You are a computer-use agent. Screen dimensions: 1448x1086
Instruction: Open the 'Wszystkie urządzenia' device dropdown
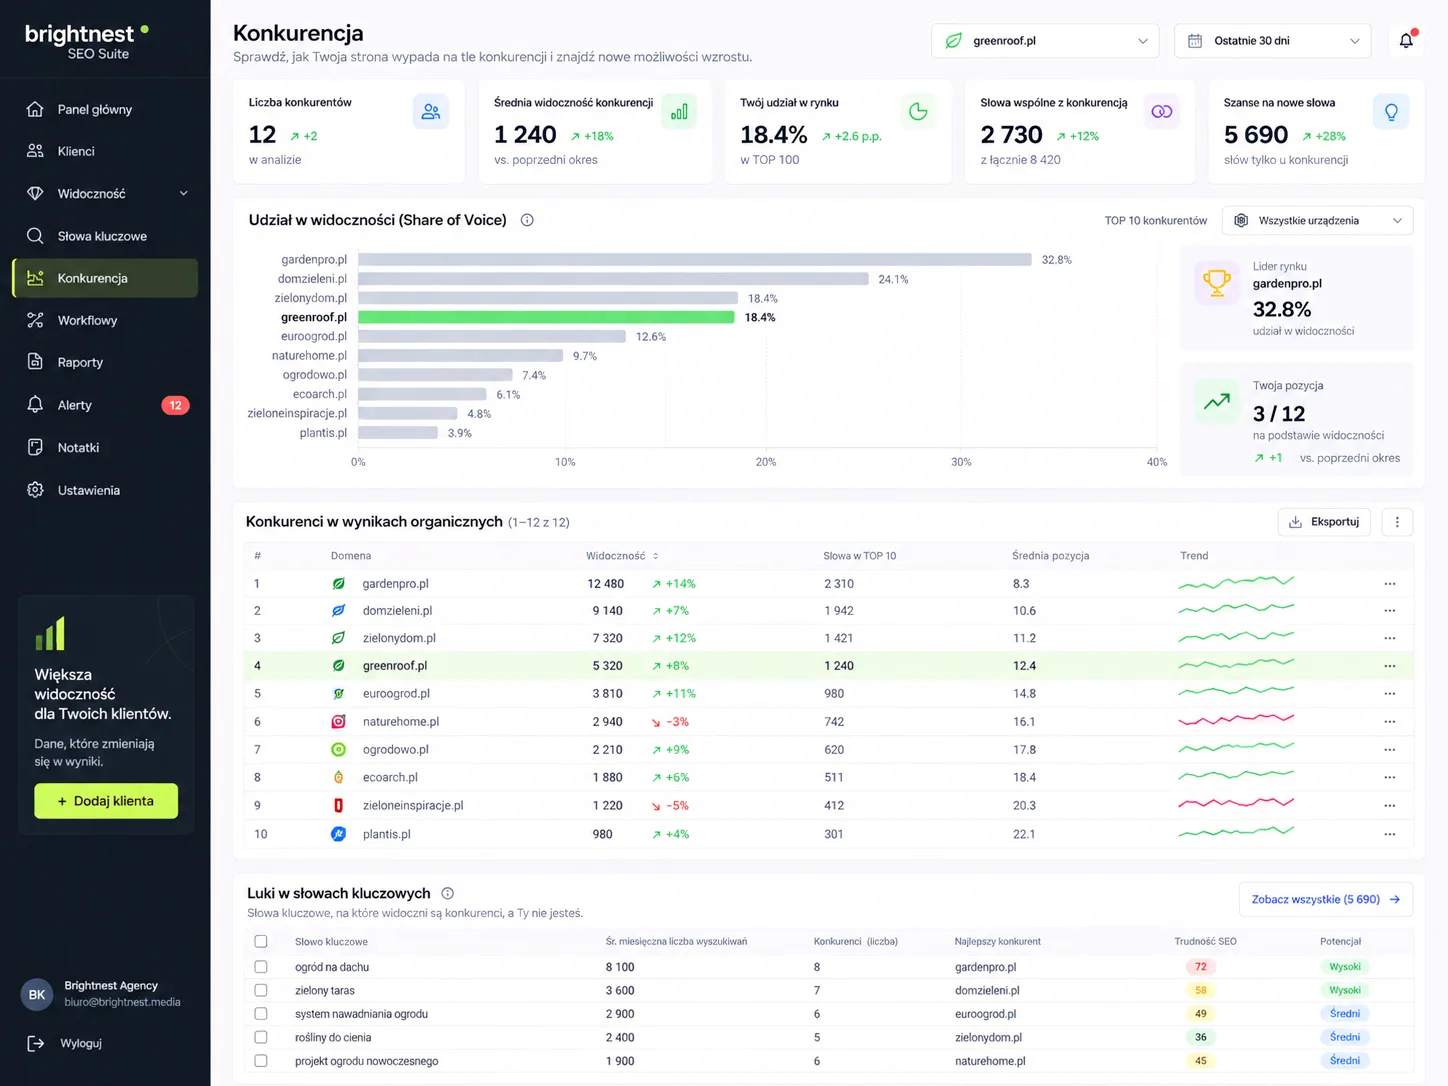tap(1317, 220)
